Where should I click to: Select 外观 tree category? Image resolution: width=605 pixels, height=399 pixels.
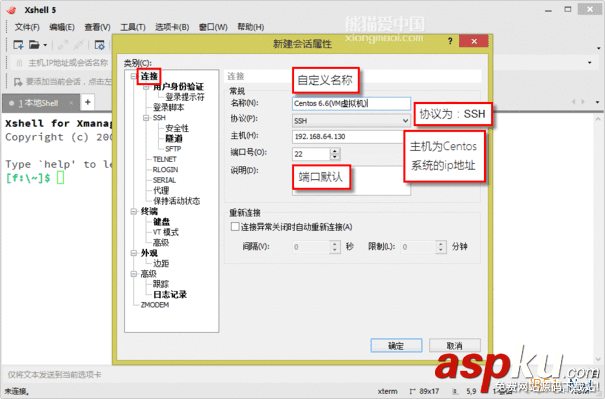coord(149,253)
